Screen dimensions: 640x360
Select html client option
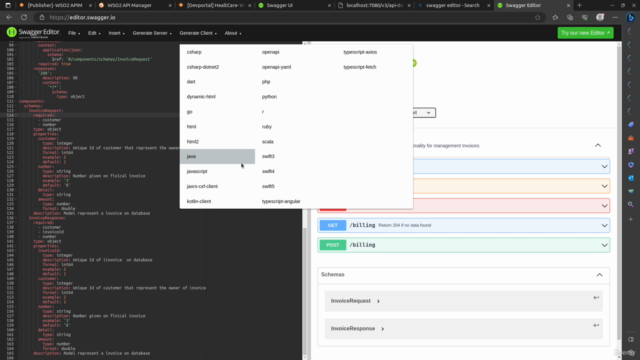coord(217,127)
